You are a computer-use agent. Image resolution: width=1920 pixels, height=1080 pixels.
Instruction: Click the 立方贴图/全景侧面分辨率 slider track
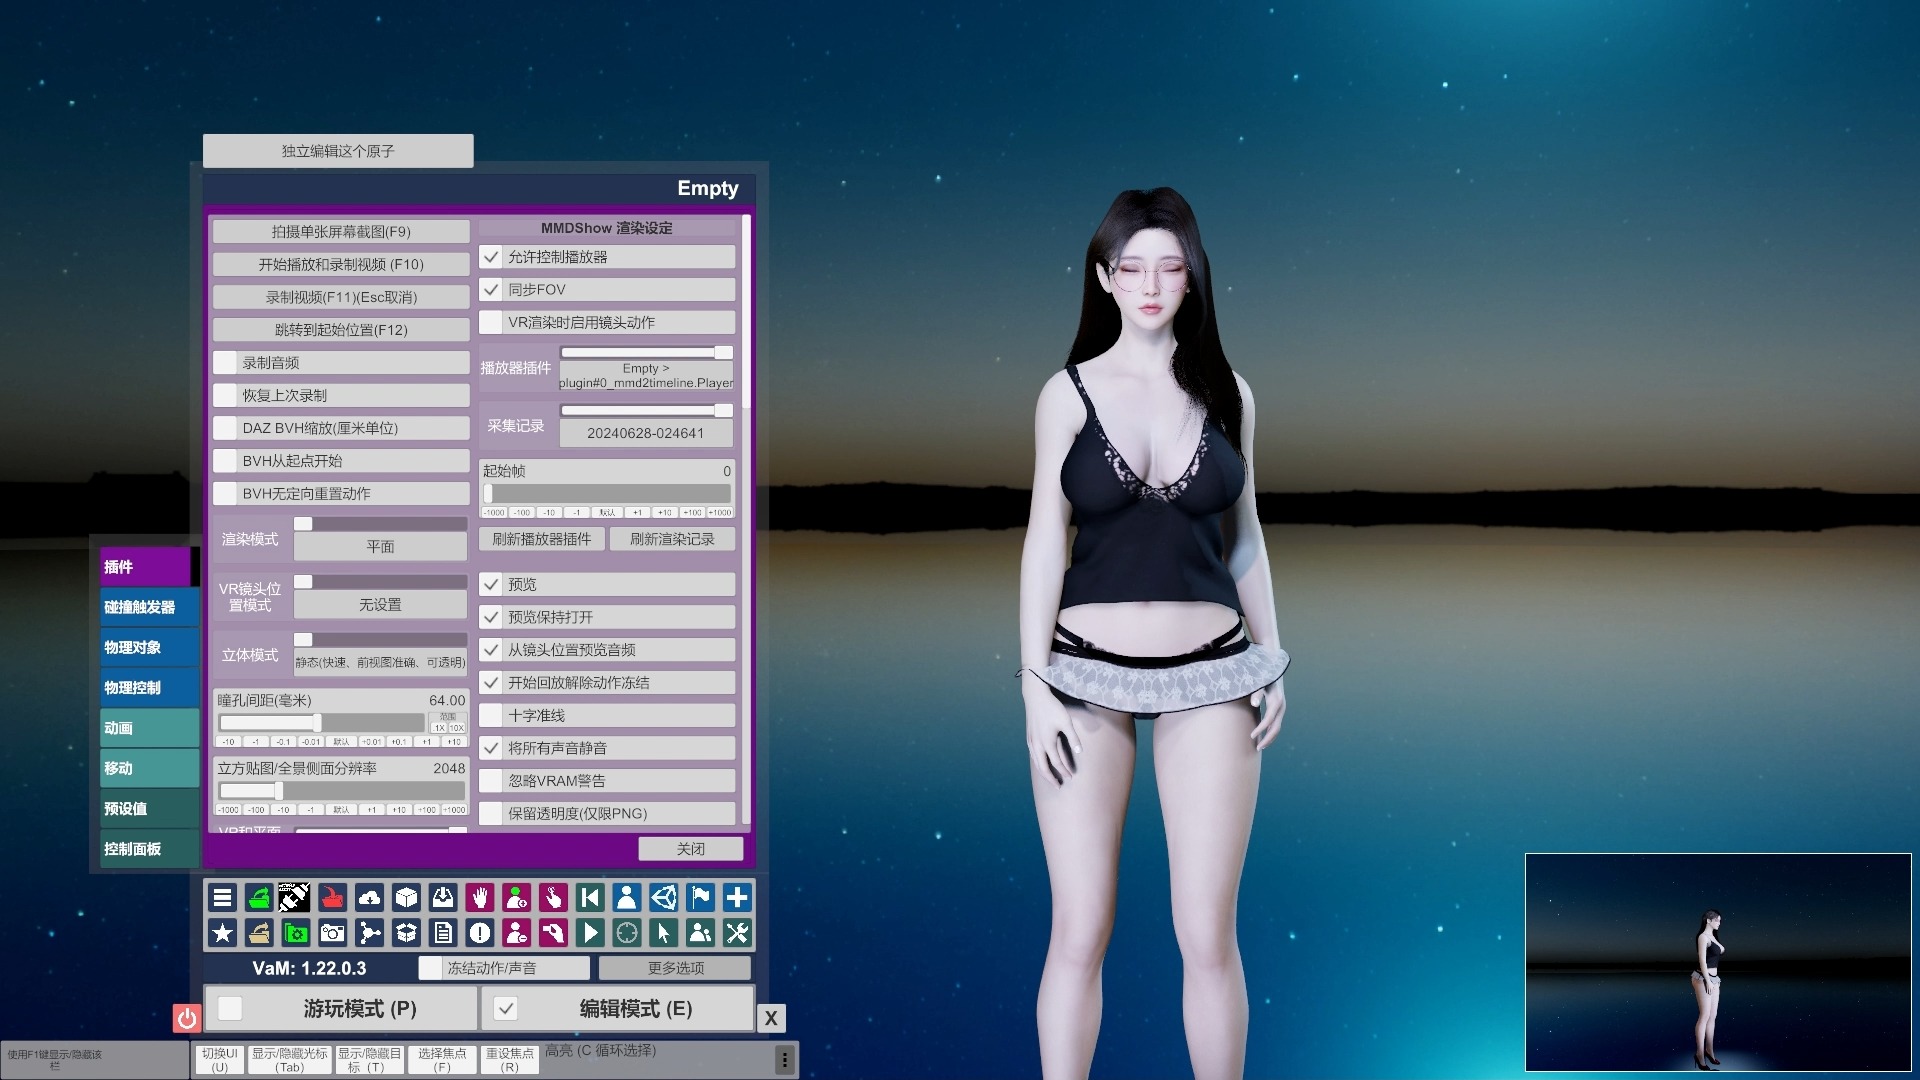342,791
